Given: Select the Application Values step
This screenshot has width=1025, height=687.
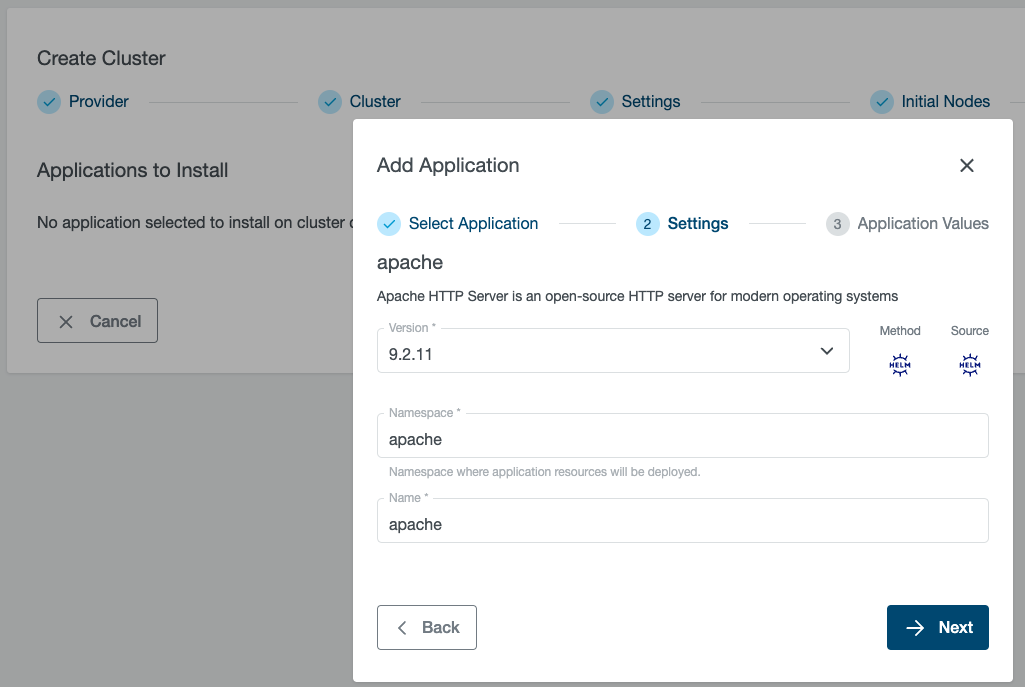Looking at the screenshot, I should [x=906, y=224].
